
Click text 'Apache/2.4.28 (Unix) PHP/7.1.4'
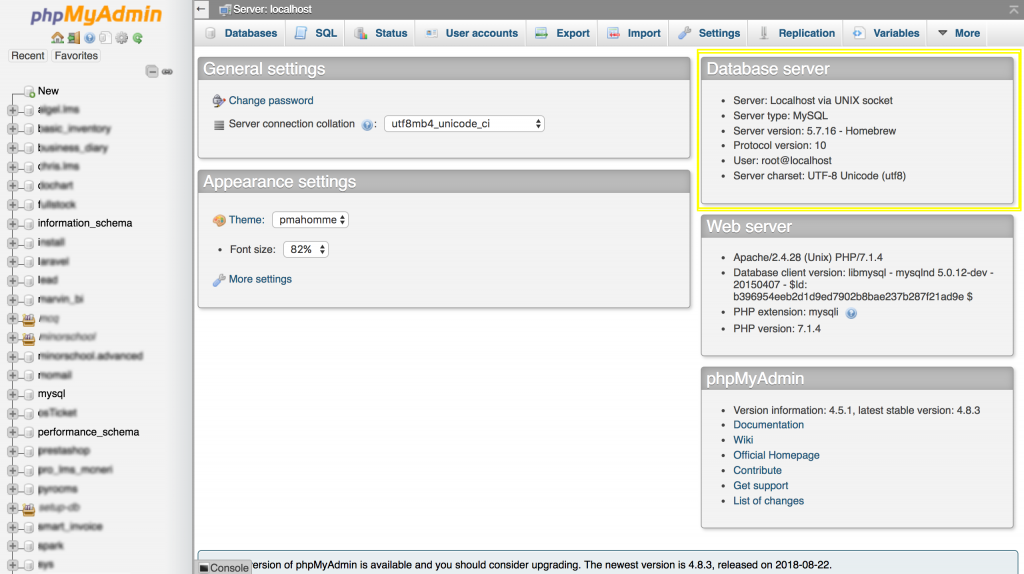click(x=808, y=257)
